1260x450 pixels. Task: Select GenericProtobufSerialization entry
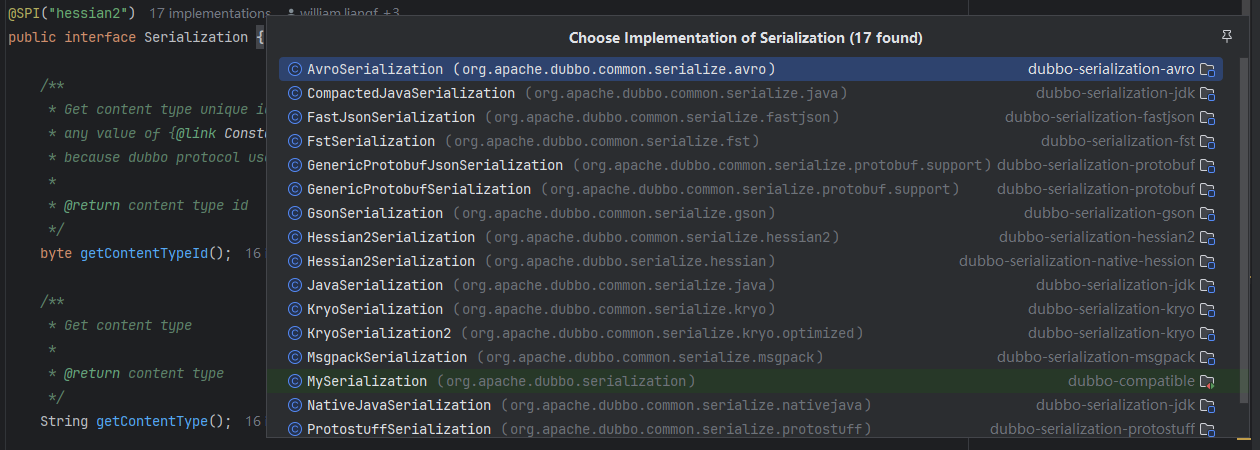tap(419, 190)
